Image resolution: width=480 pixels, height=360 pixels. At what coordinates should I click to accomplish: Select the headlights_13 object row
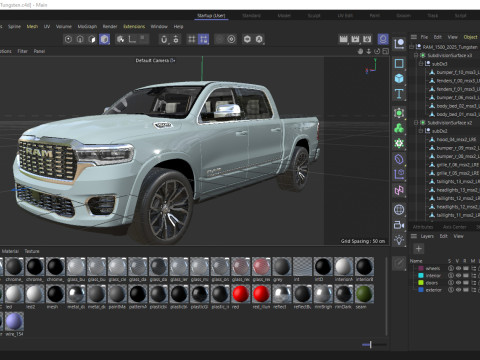point(454,190)
